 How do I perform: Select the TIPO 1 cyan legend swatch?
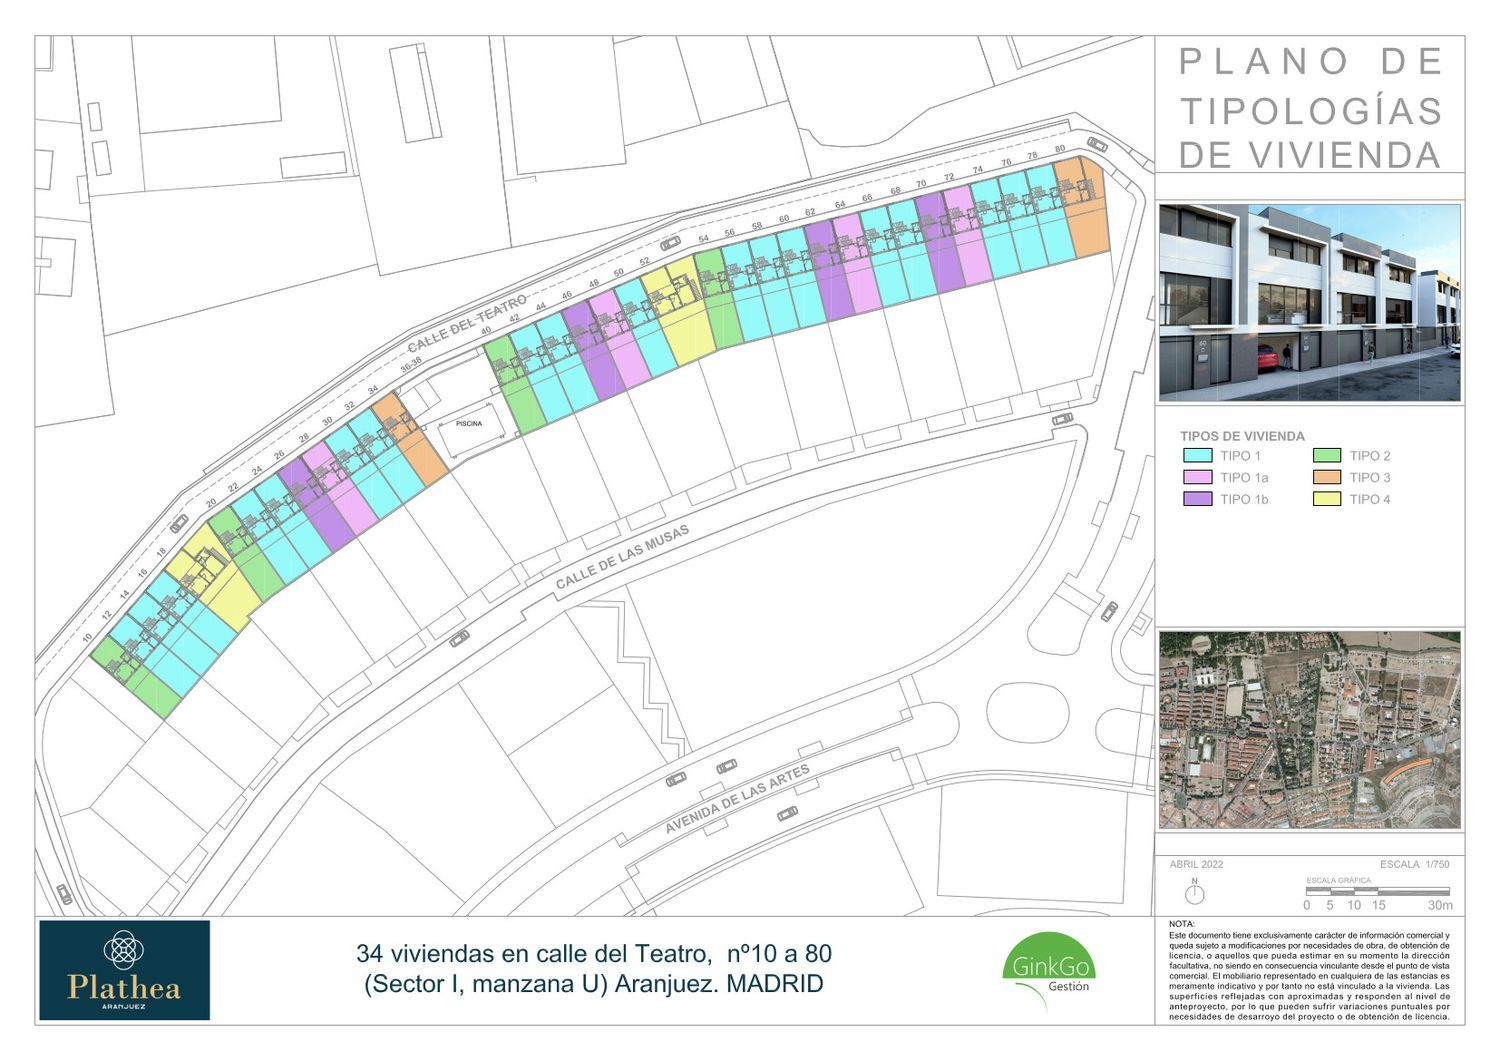click(1197, 456)
